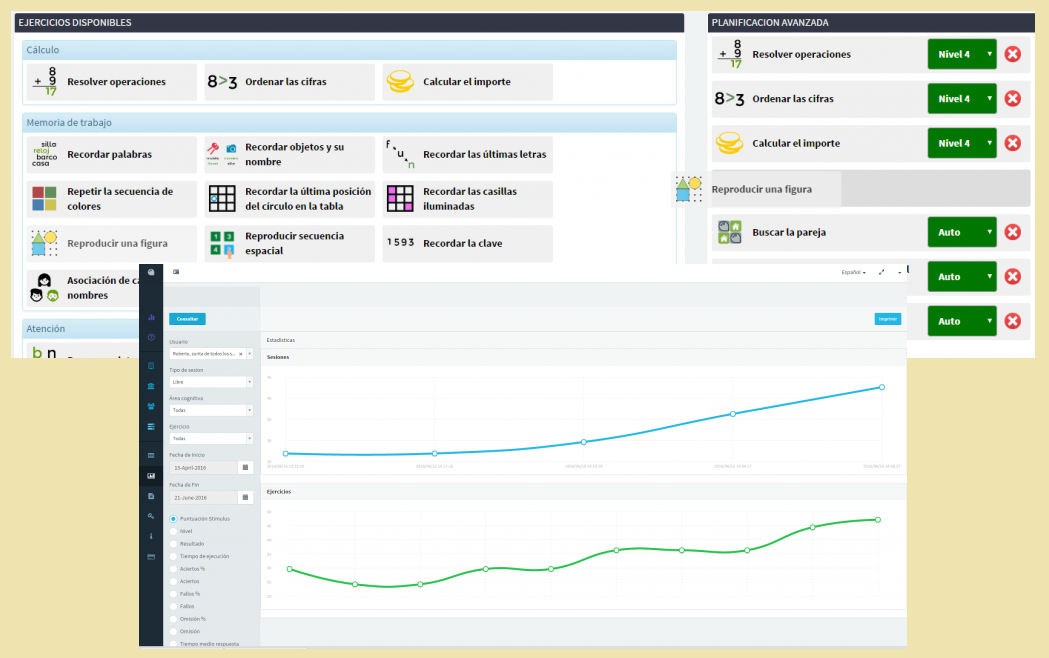Remove Buscar la pareja exercise from plan

(x=1012, y=232)
